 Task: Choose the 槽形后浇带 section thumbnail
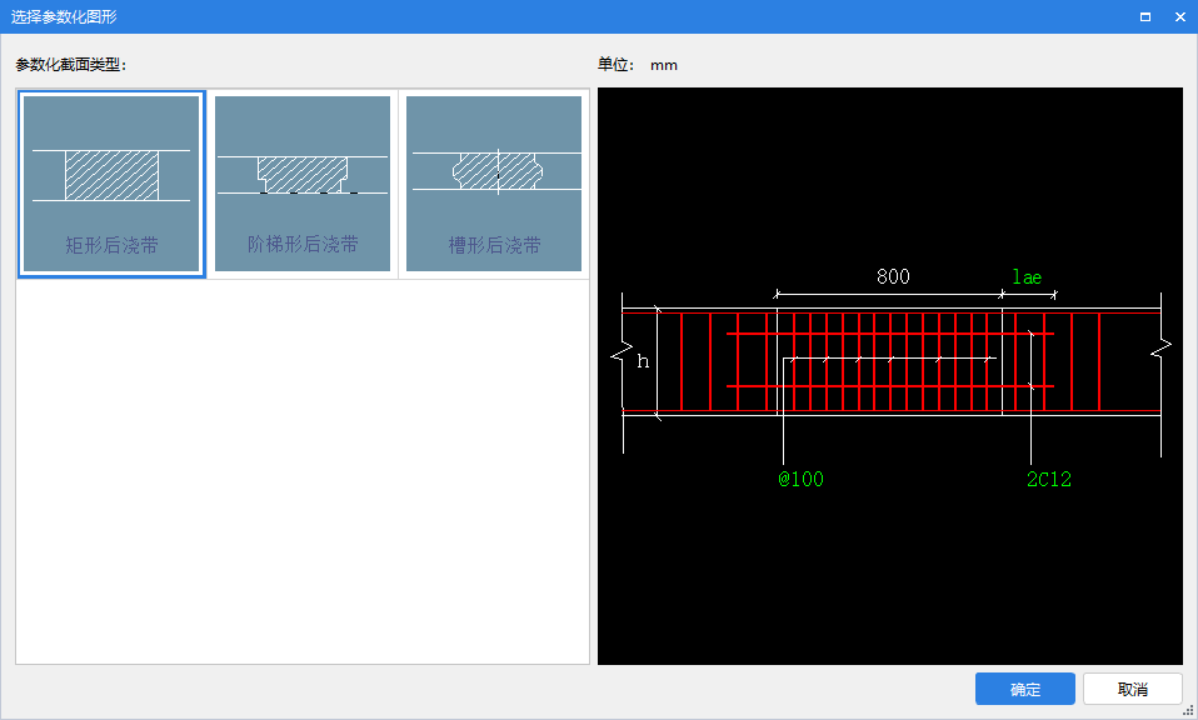pyautogui.click(x=494, y=183)
